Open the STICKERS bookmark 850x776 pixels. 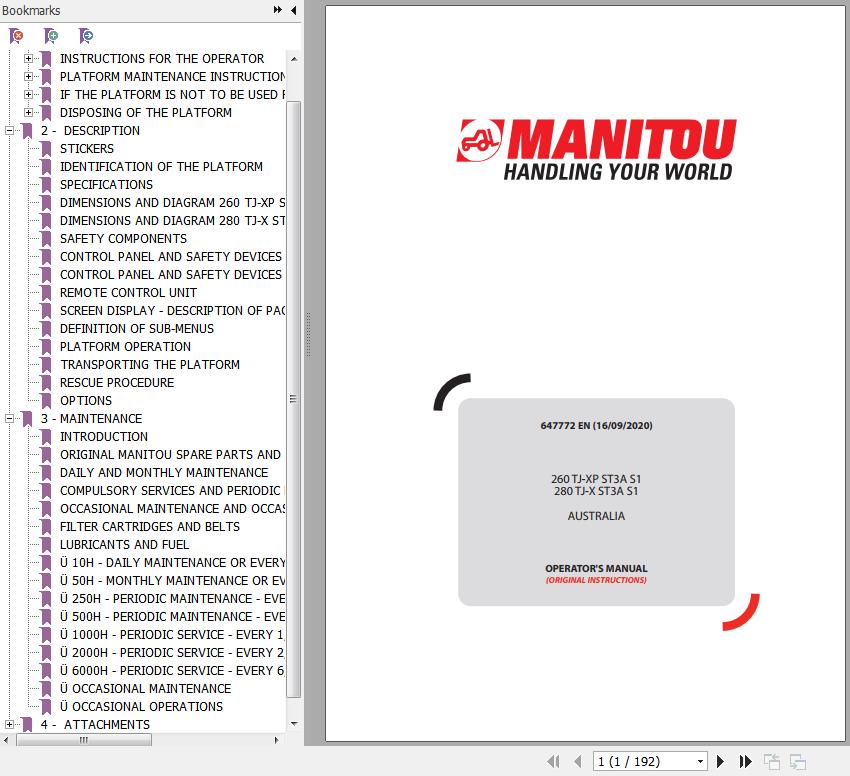click(87, 149)
